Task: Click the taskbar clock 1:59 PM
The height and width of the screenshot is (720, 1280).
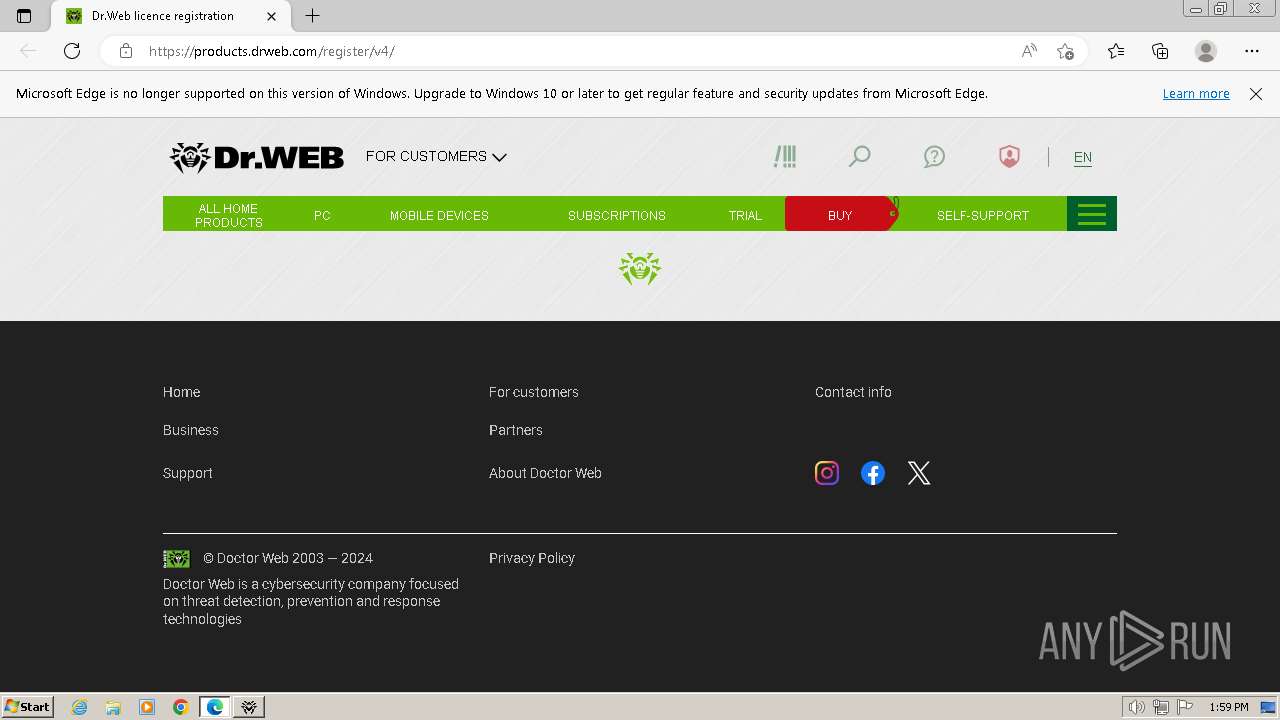Action: point(1229,707)
